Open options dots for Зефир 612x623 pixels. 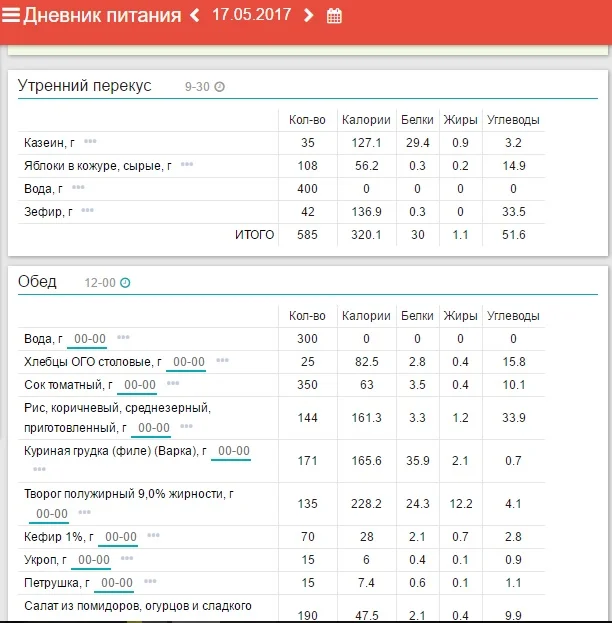pyautogui.click(x=87, y=210)
